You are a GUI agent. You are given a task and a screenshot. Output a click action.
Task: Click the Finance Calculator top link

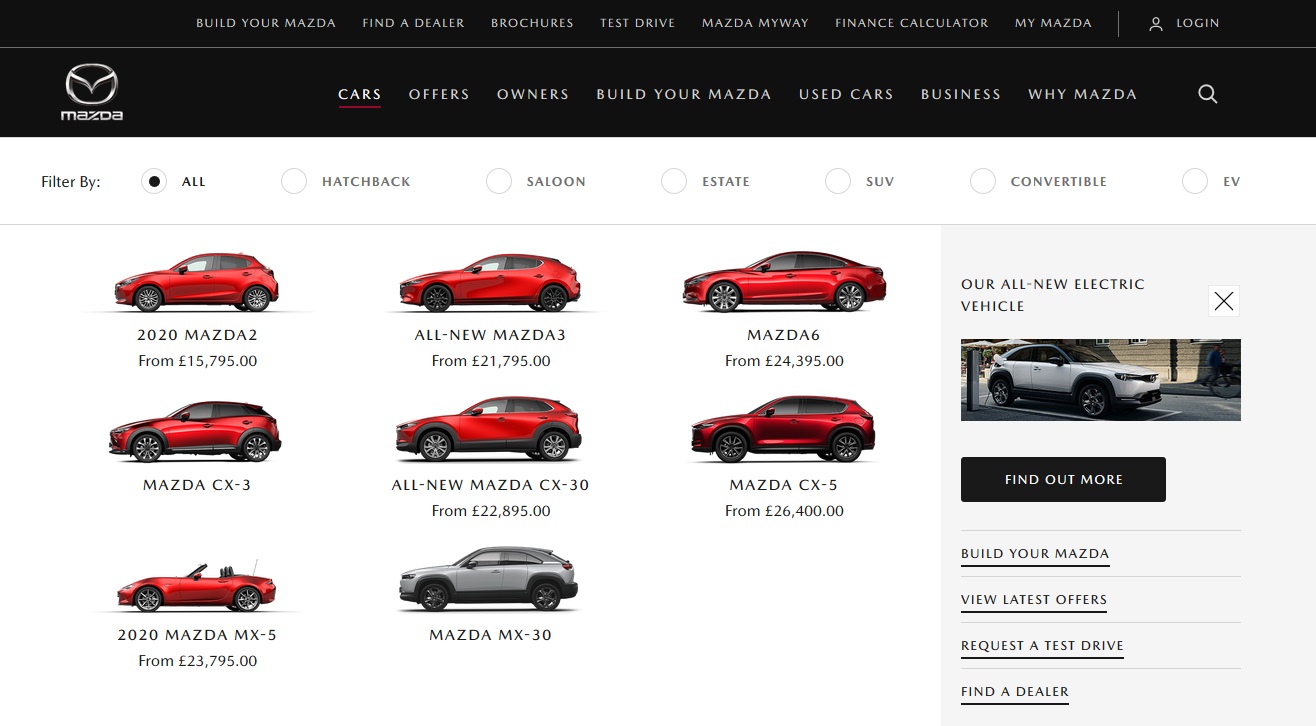(911, 23)
